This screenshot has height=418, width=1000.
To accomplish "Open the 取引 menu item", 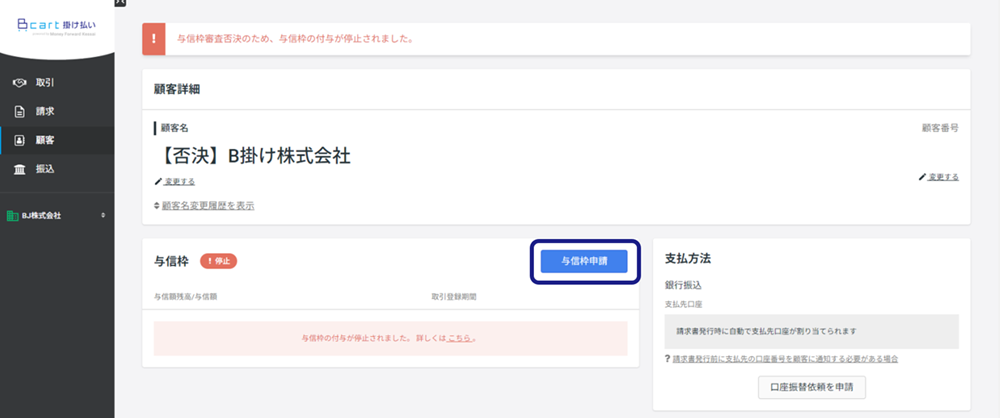I will (57, 82).
